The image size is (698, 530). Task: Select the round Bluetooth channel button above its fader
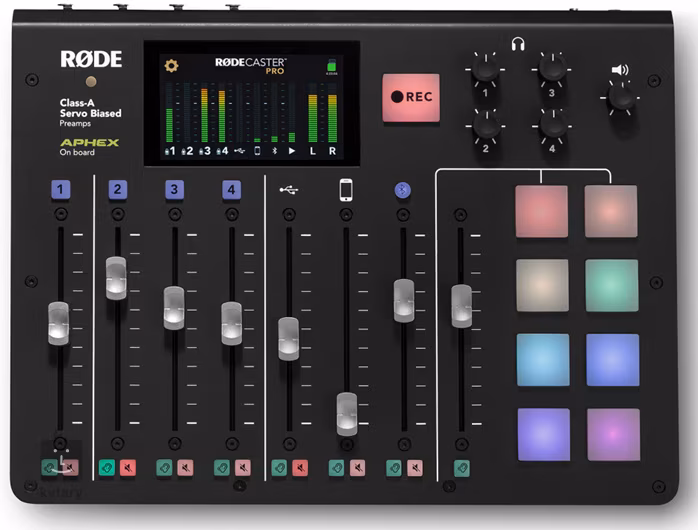[x=403, y=190]
